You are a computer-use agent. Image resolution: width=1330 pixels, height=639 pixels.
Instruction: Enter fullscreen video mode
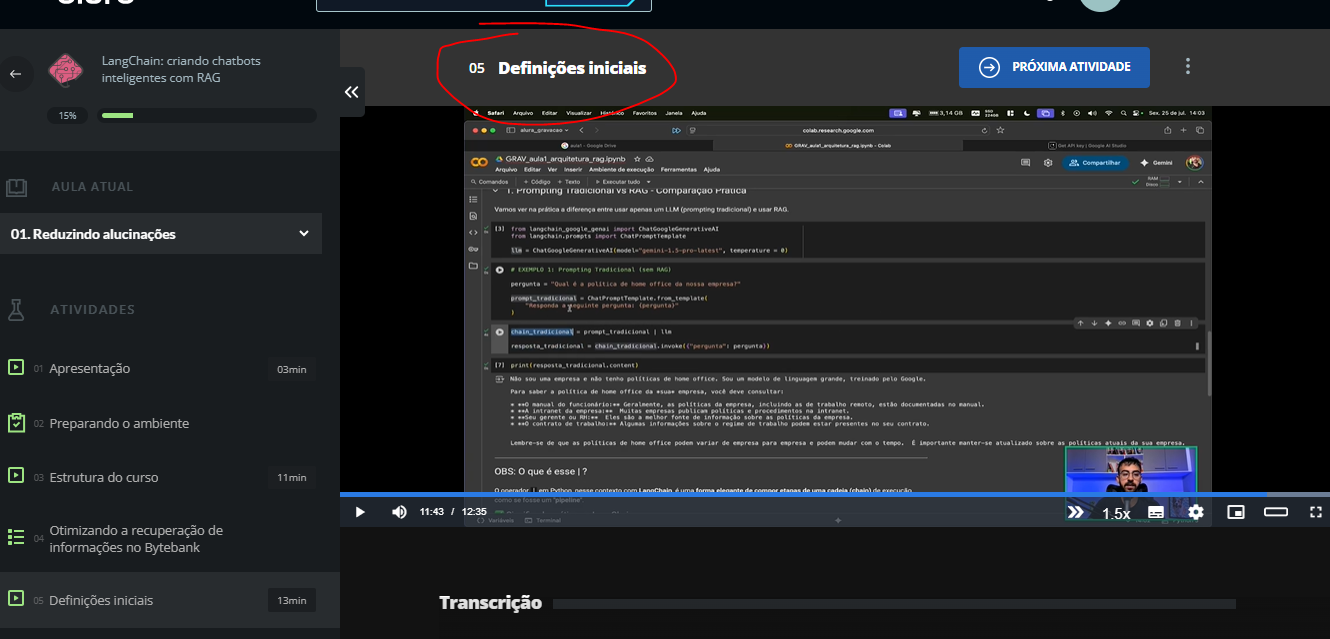tap(1316, 512)
